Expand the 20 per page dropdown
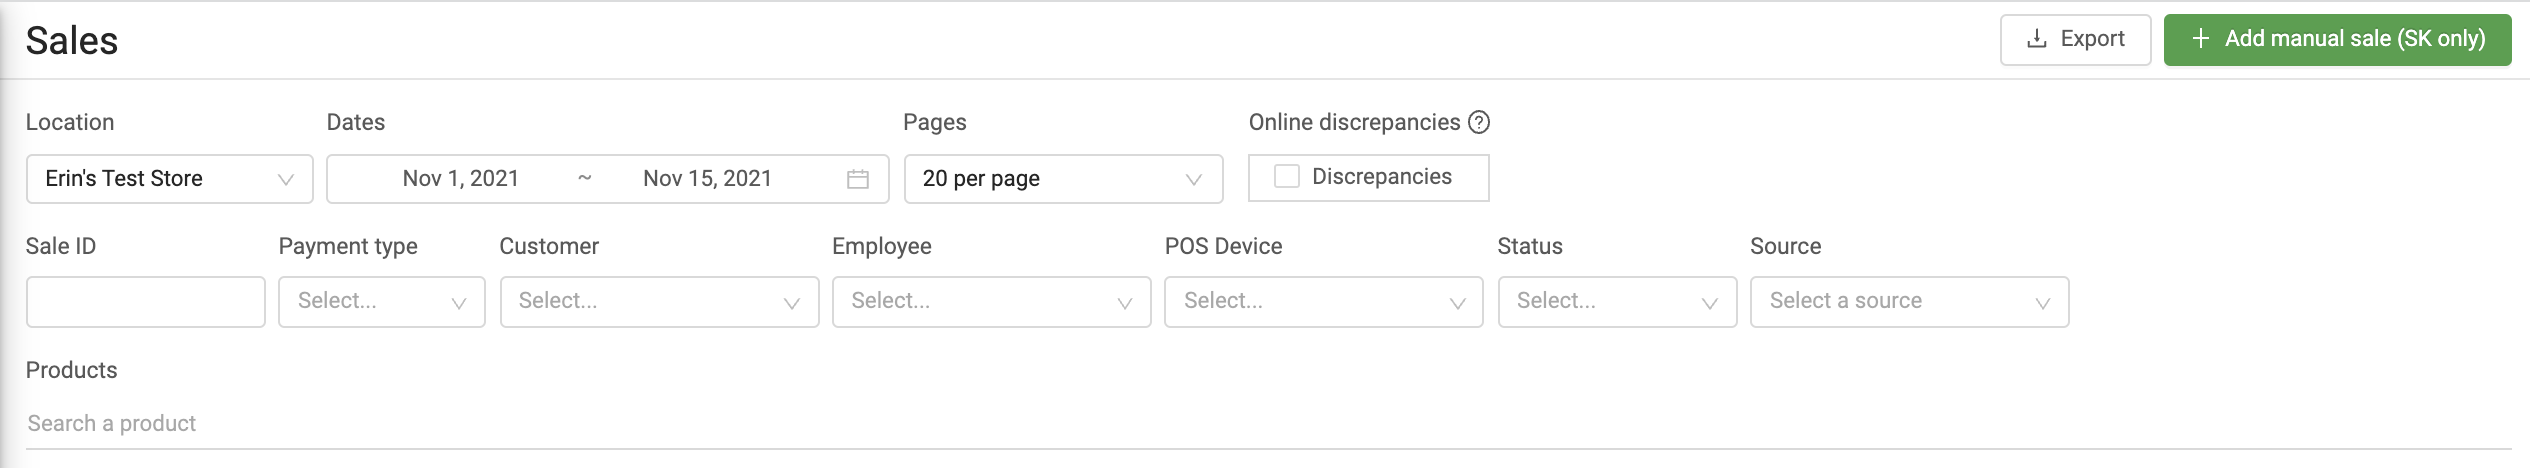 coord(1062,179)
